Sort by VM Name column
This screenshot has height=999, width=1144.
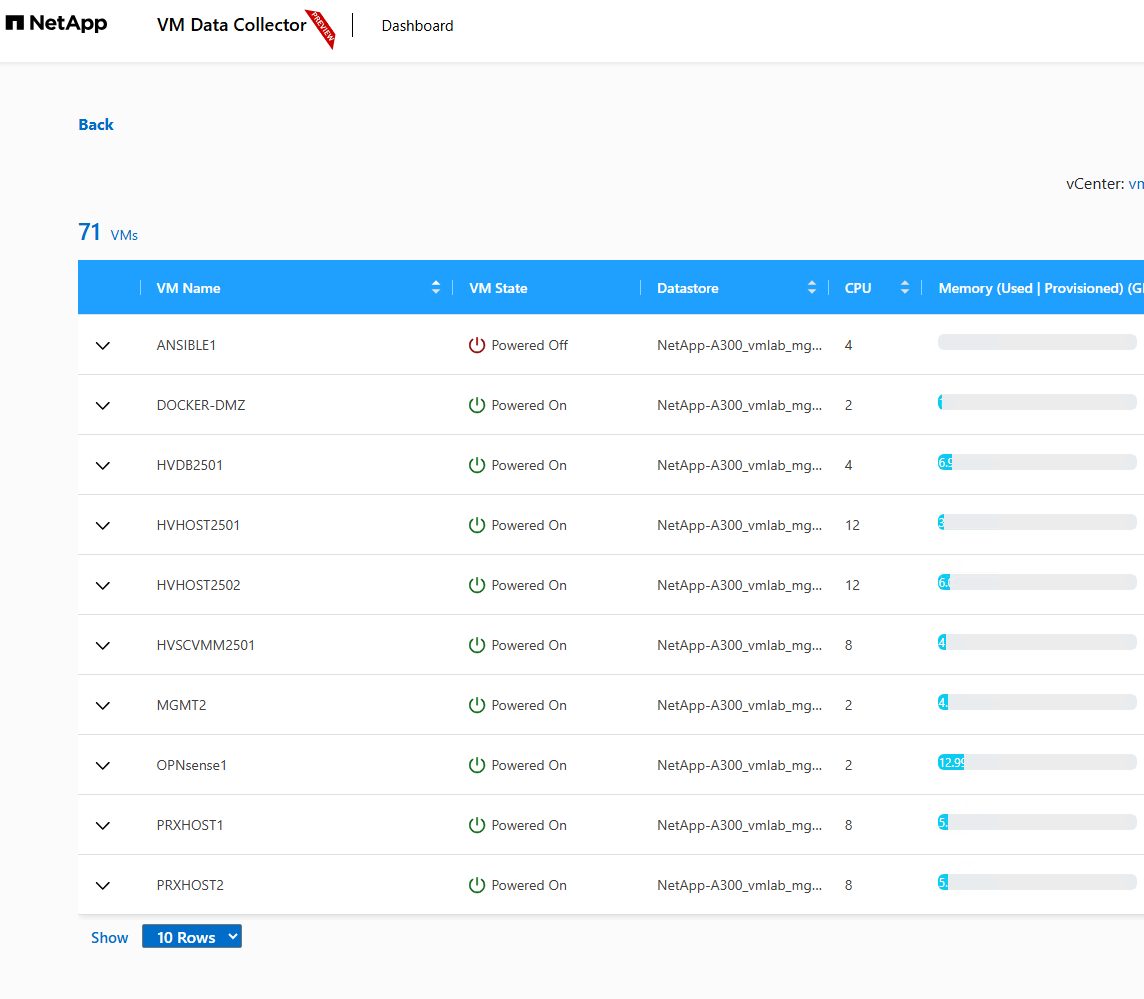(x=436, y=288)
